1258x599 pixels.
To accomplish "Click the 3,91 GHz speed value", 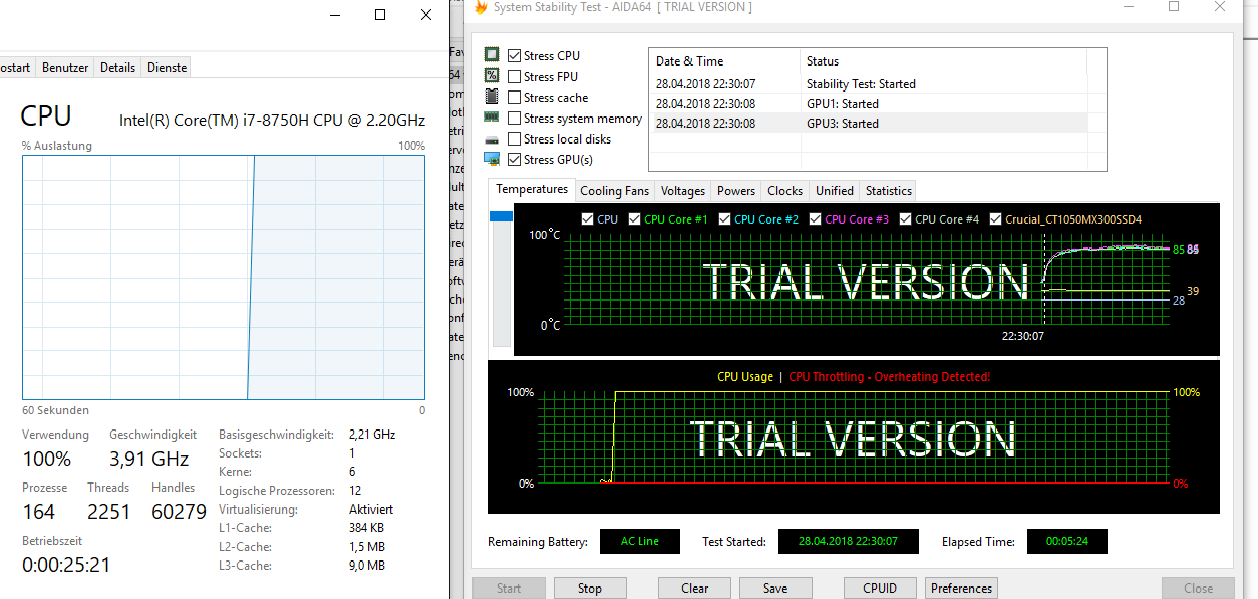I will 149,459.
